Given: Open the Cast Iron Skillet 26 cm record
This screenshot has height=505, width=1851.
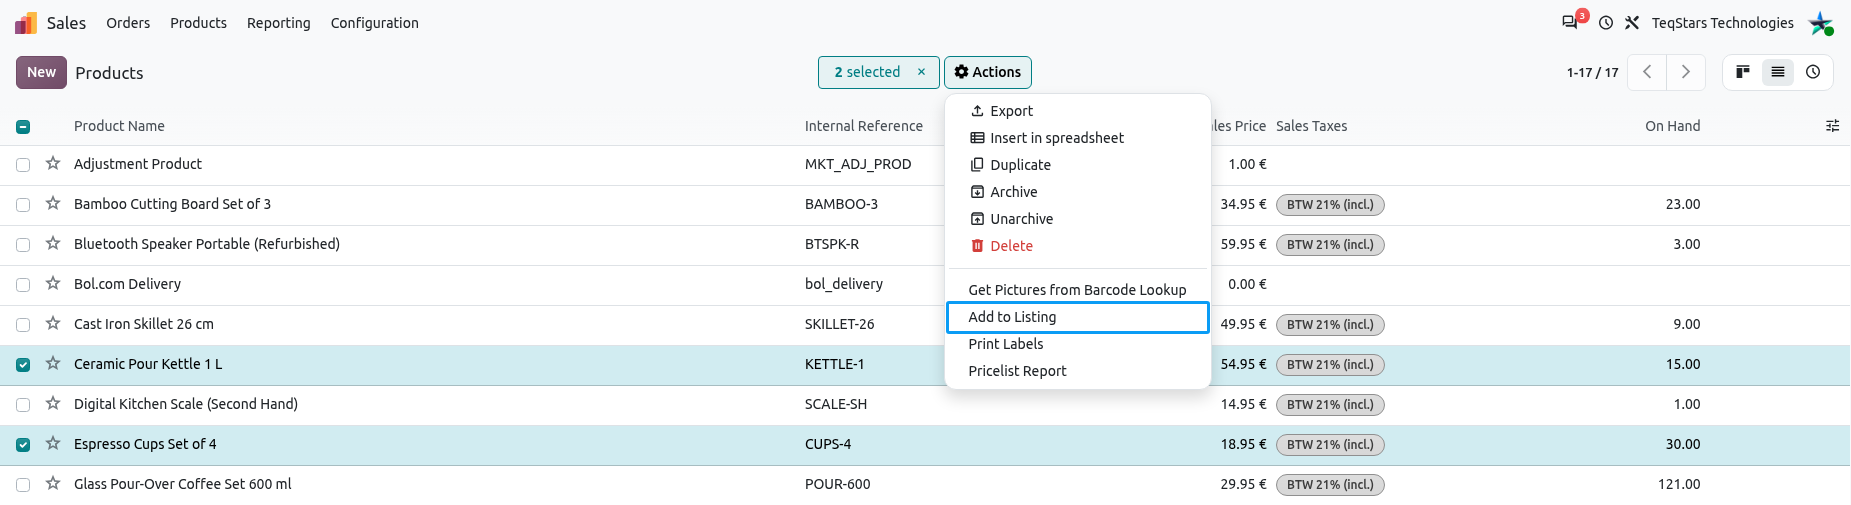Looking at the screenshot, I should (x=144, y=324).
